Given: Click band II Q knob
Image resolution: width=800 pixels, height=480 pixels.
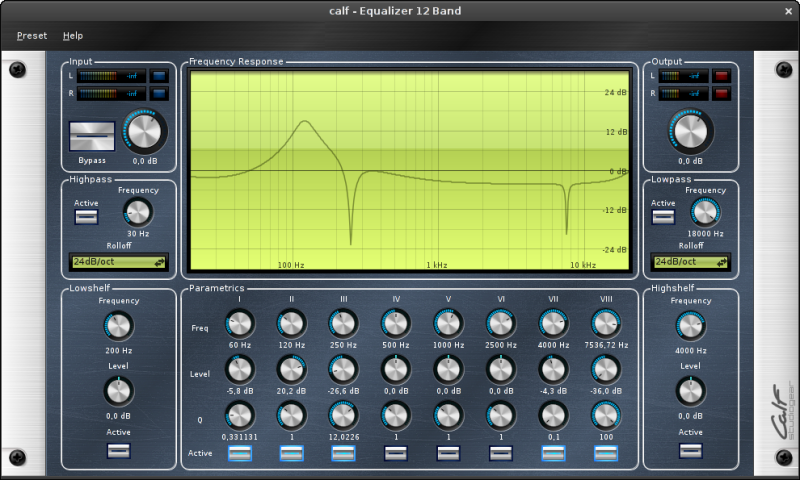Looking at the screenshot, I should [x=292, y=416].
